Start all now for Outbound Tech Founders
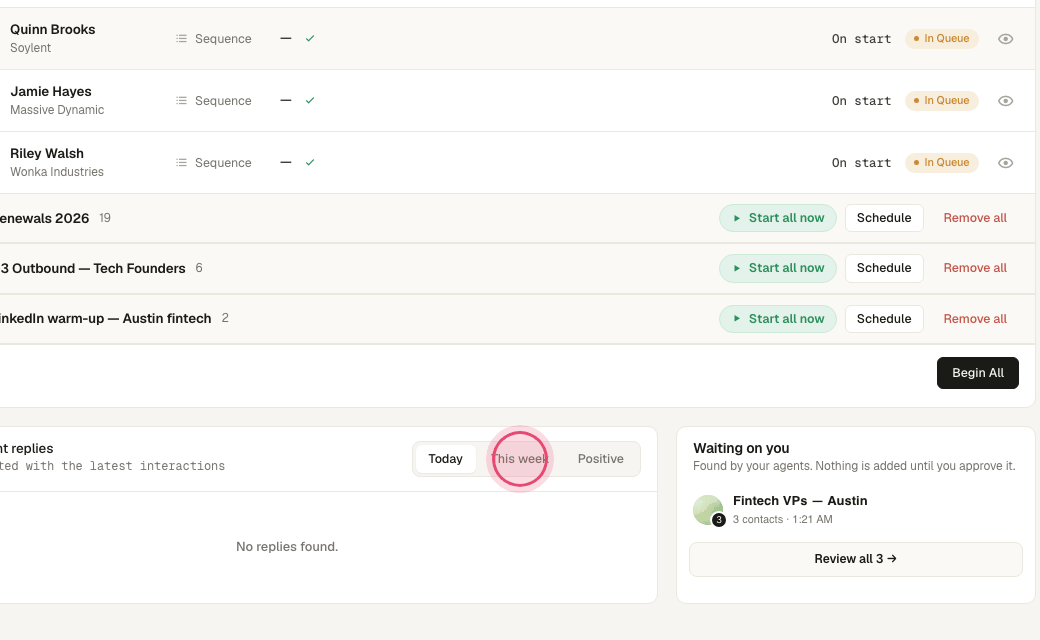Image resolution: width=1040 pixels, height=640 pixels. pyautogui.click(x=777, y=269)
